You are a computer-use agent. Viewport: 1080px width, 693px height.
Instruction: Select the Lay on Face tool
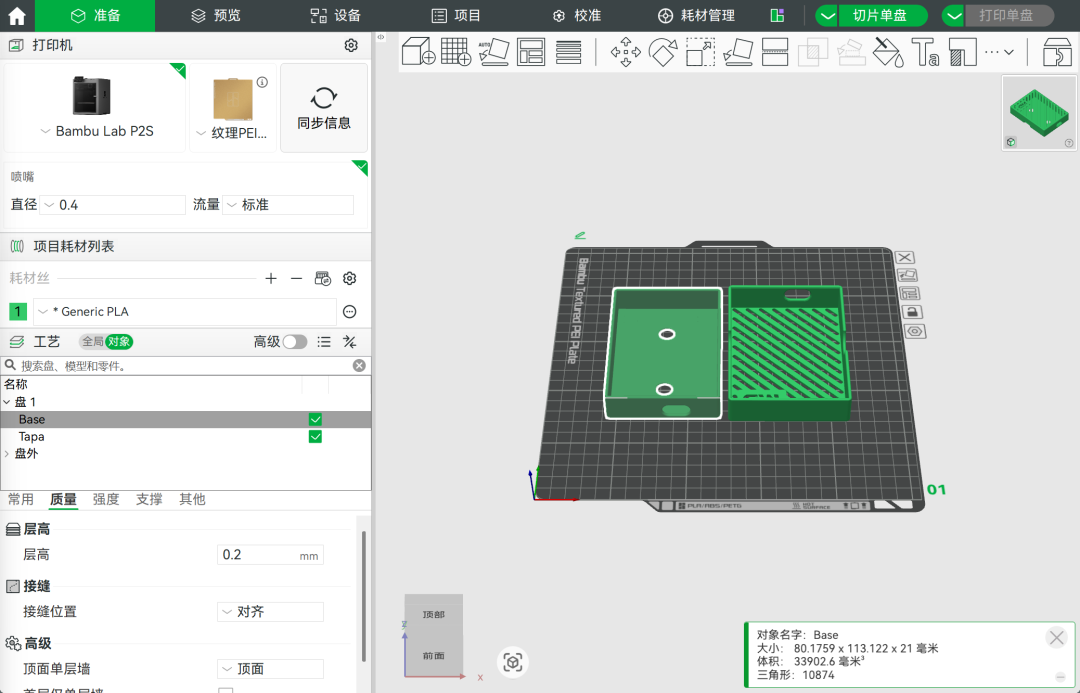[x=738, y=52]
